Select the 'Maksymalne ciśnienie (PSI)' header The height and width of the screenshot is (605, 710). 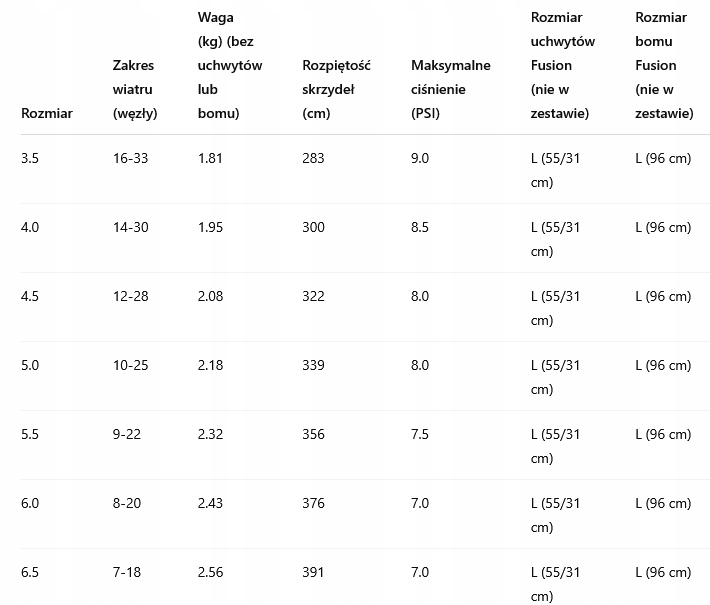point(450,89)
